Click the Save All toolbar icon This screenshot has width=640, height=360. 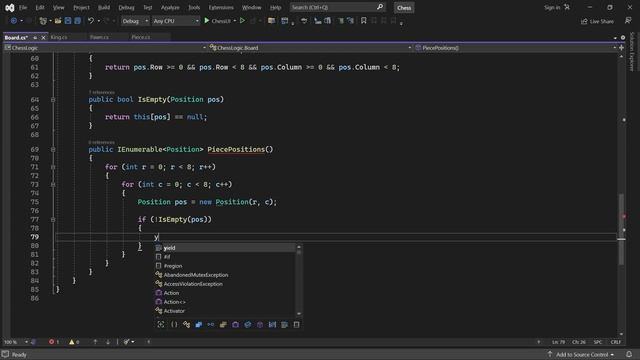point(78,21)
